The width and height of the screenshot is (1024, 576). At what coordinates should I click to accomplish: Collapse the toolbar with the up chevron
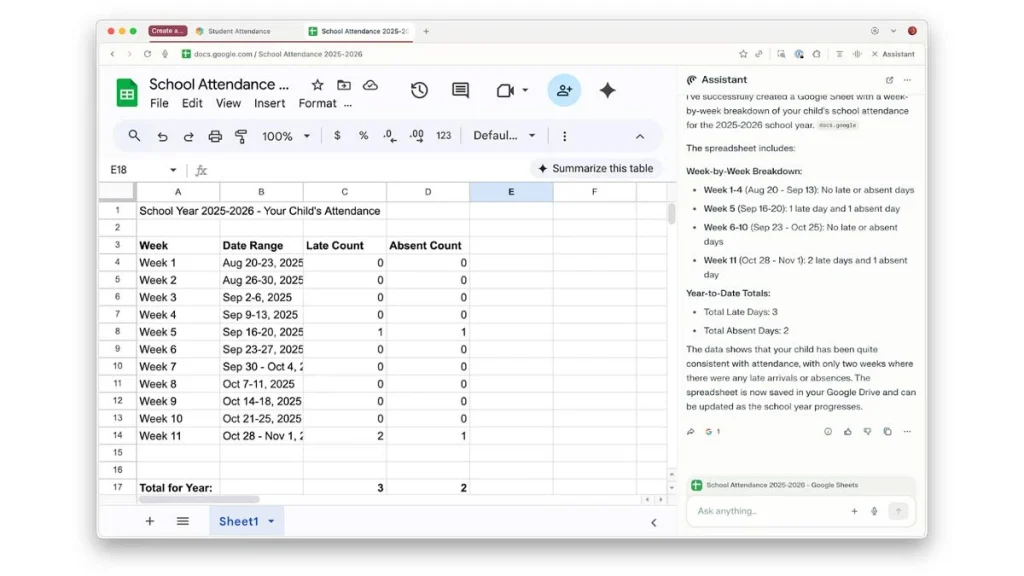640,136
